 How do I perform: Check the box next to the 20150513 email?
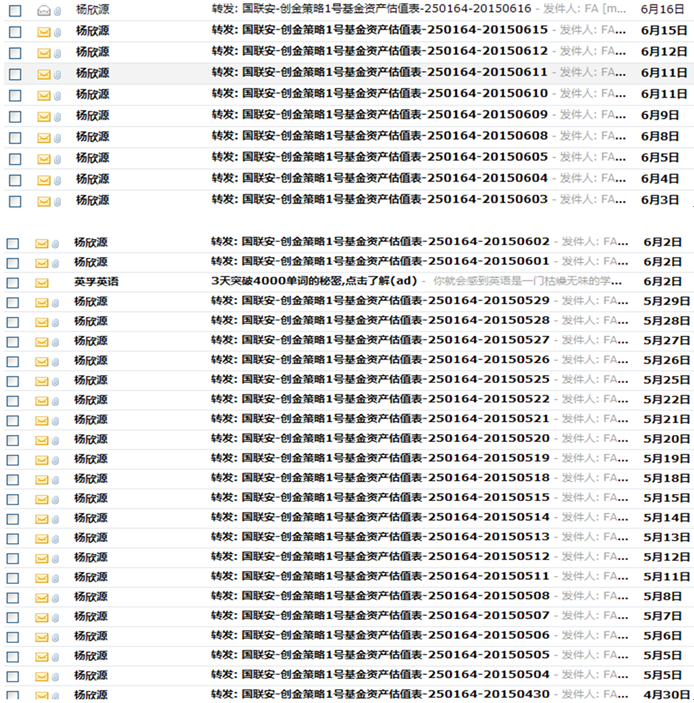[14, 538]
